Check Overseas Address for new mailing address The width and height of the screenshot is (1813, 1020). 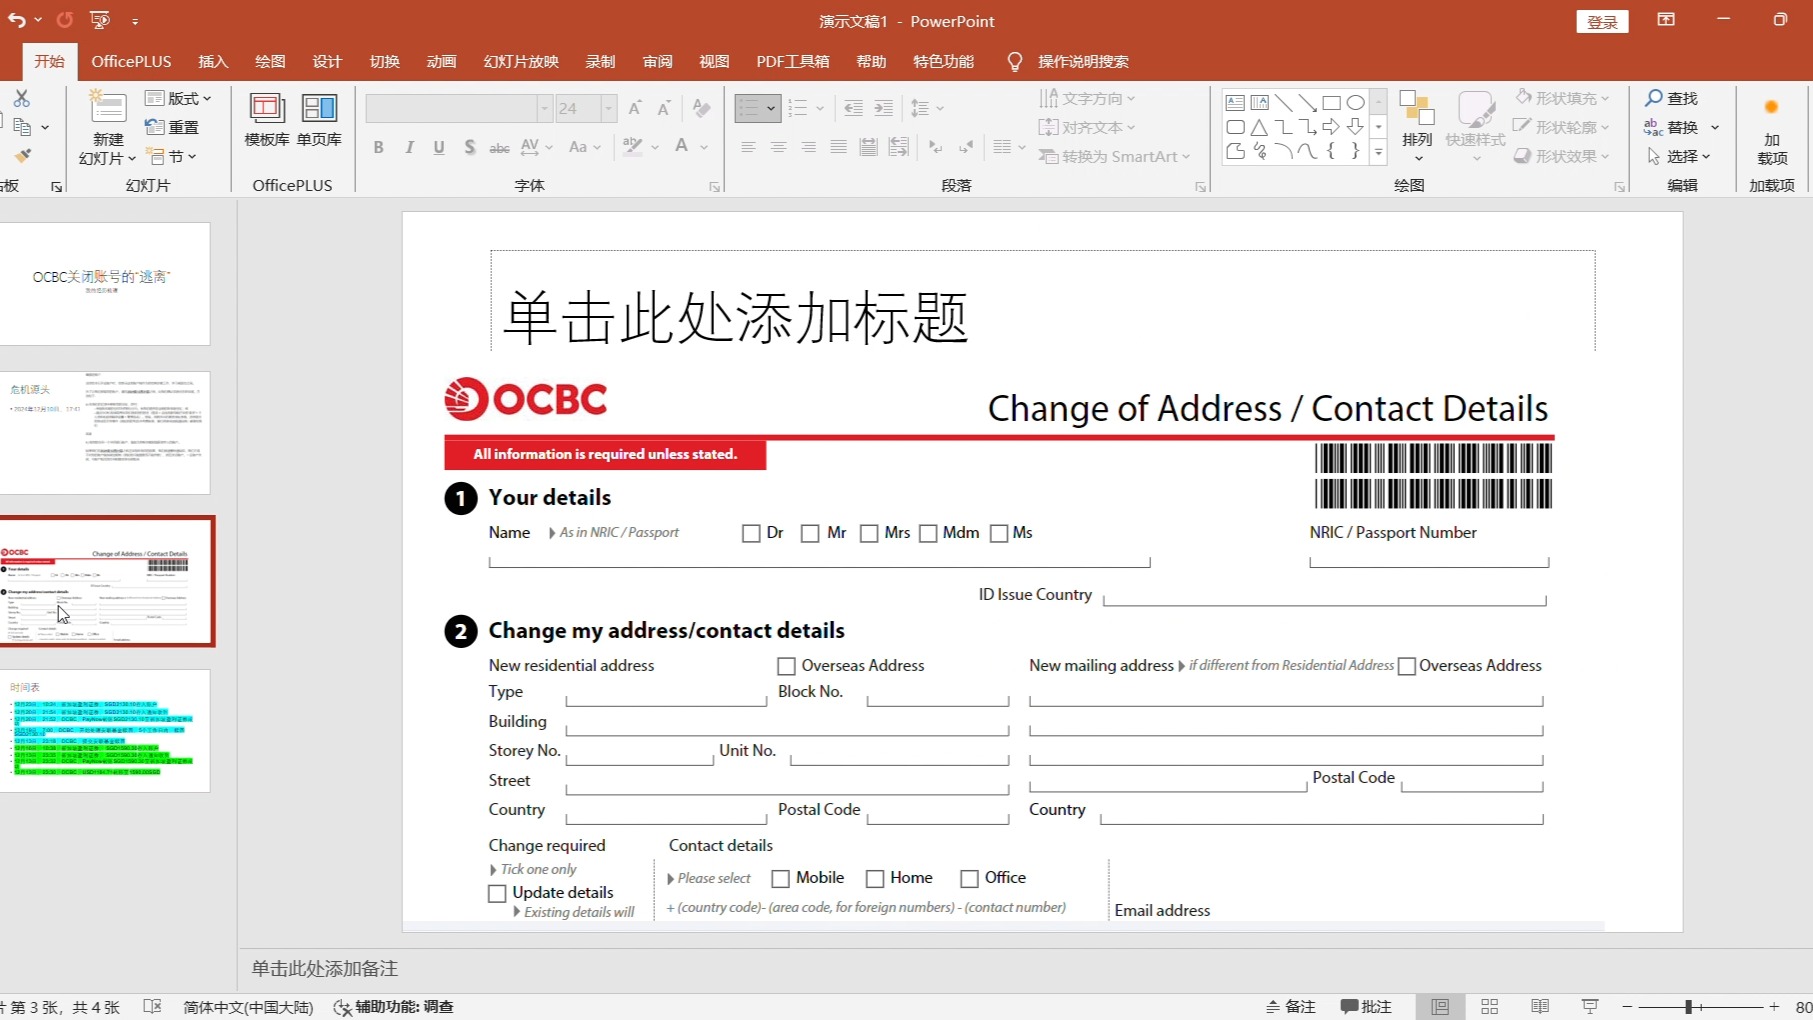pyautogui.click(x=1407, y=666)
